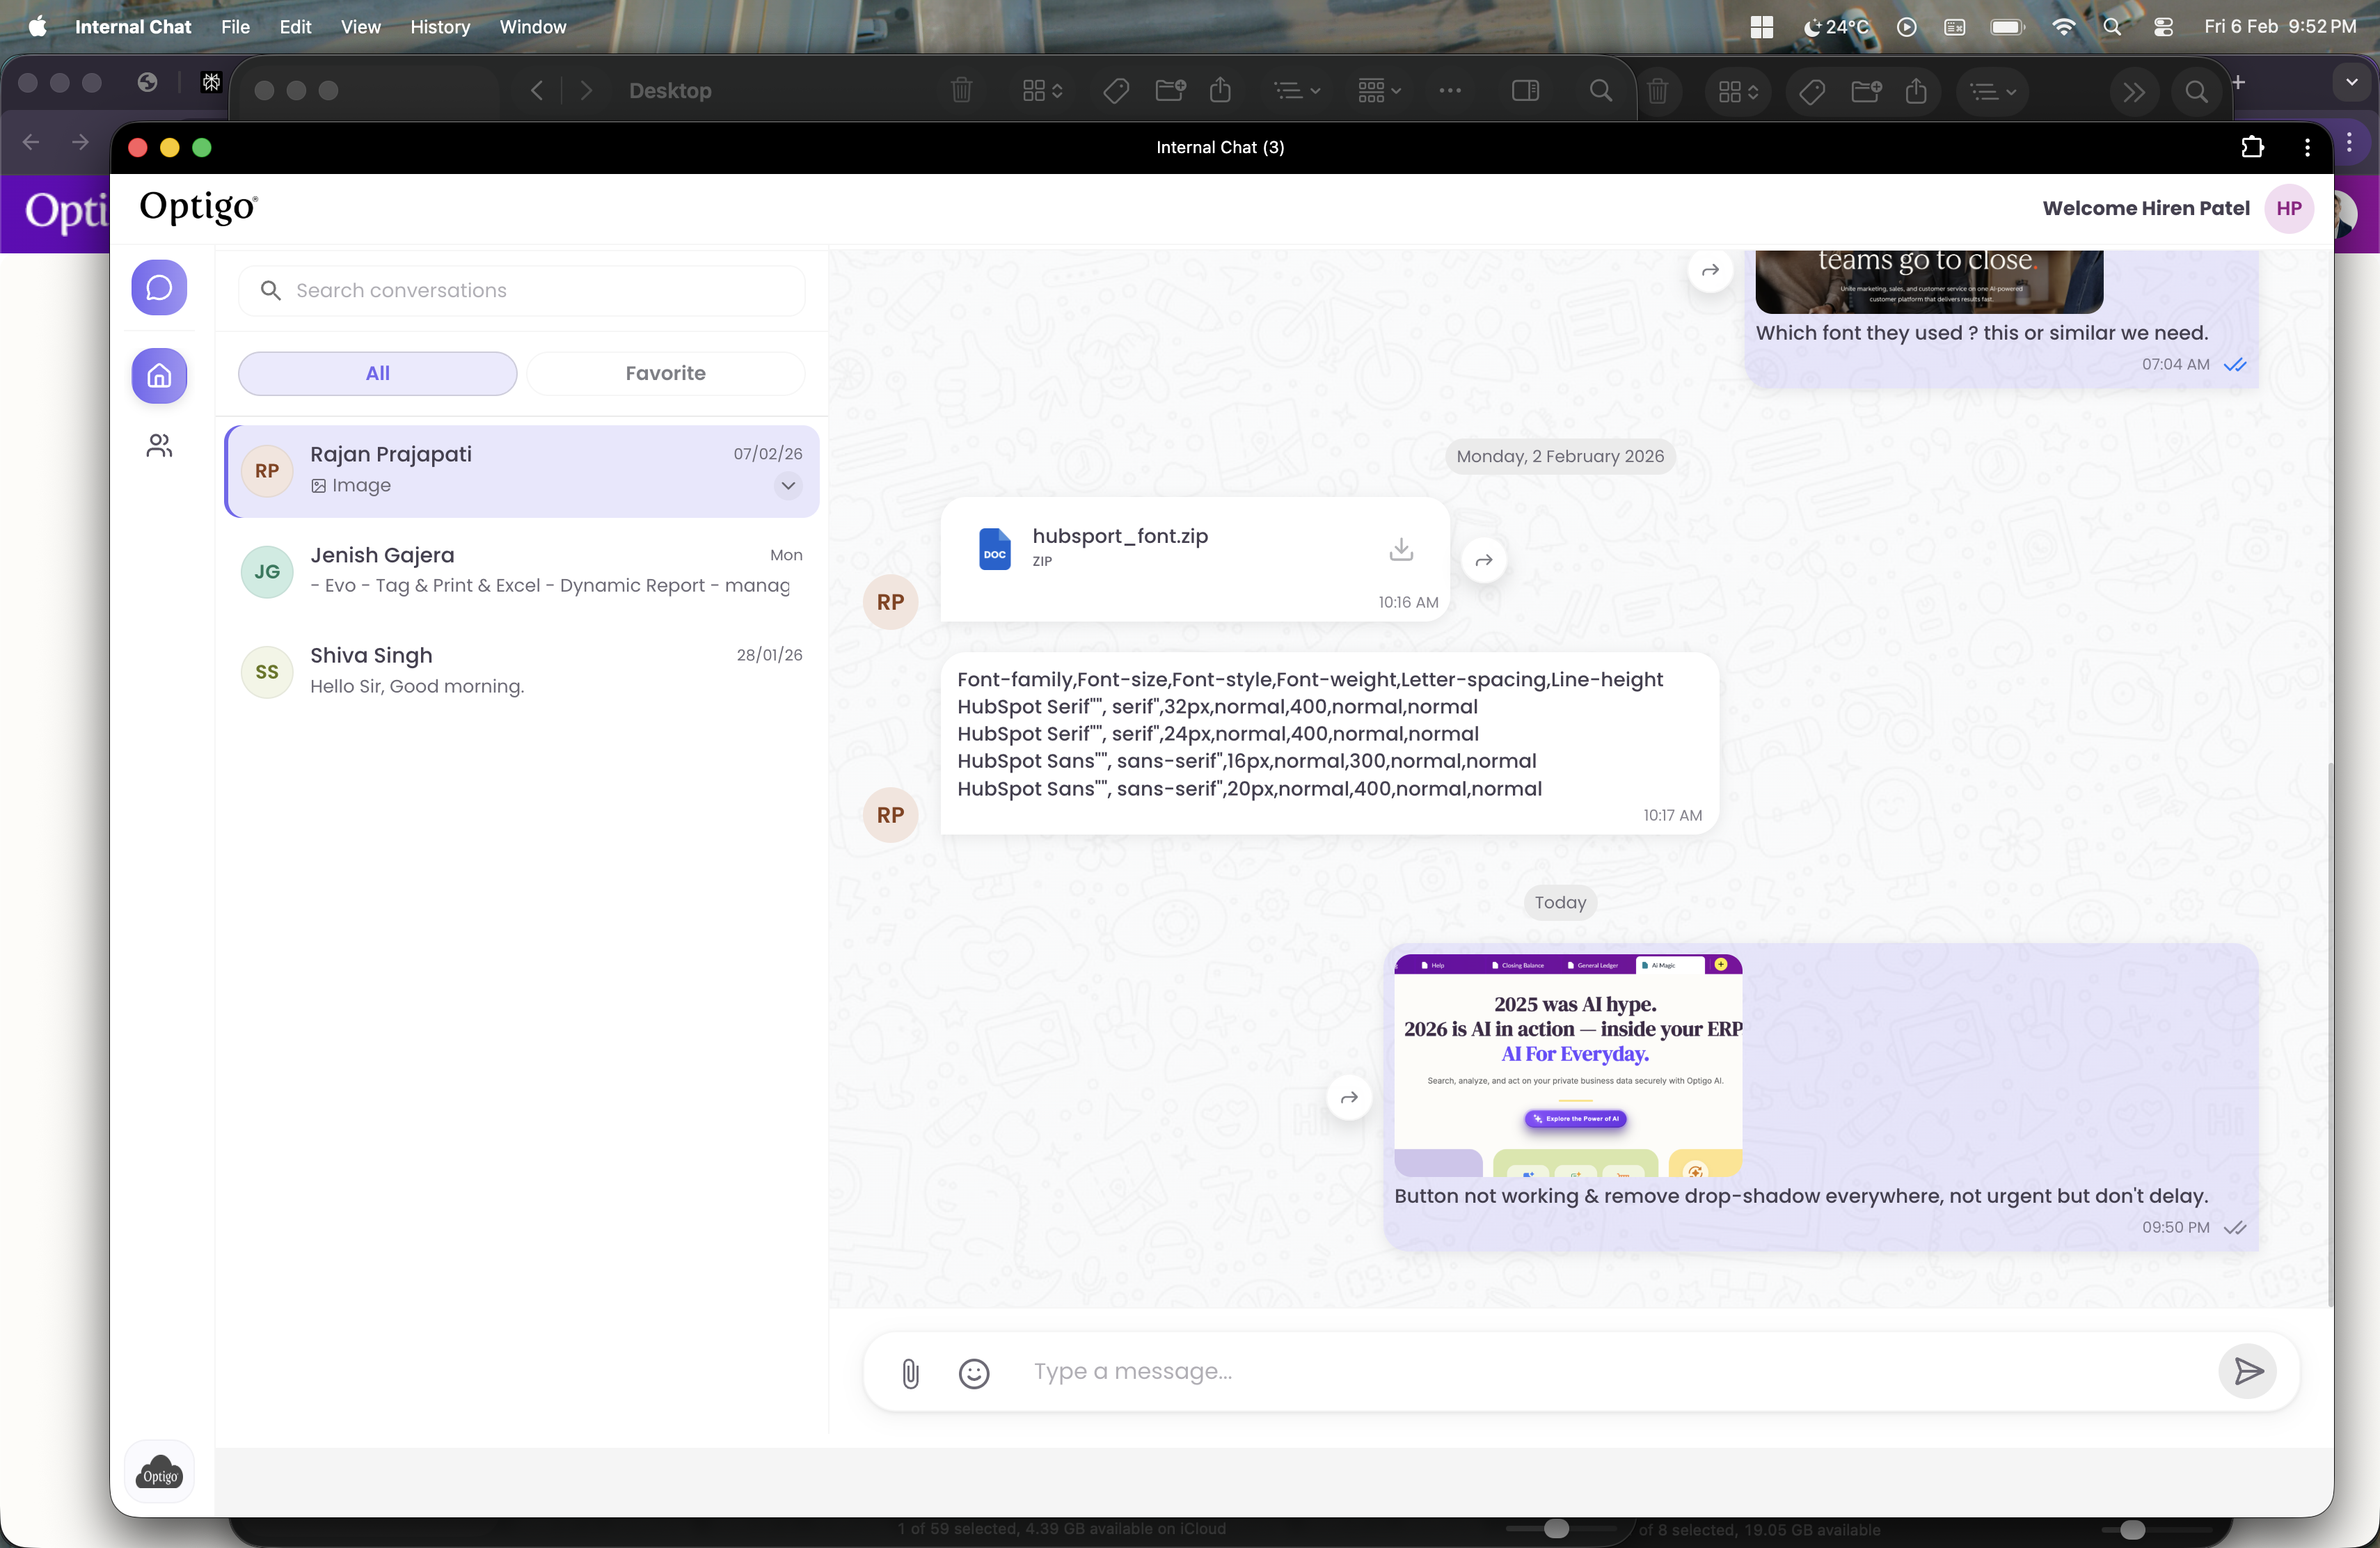Forward the hubsport_font.zip message

(x=1484, y=560)
